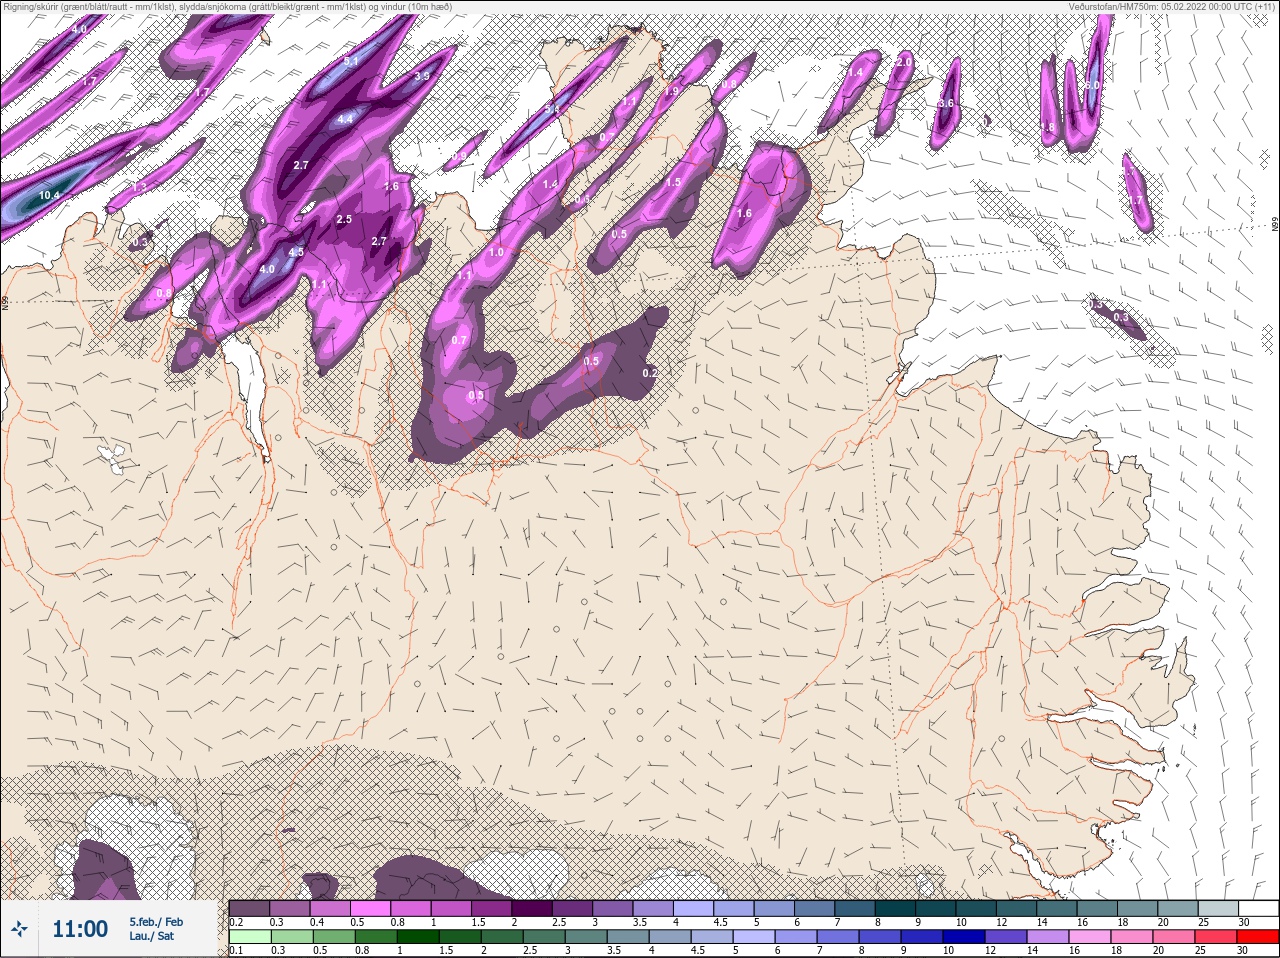Viewport: 1280px width, 958px height.
Task: Click the 1.8 precipitation value label
Action: click(x=1049, y=128)
